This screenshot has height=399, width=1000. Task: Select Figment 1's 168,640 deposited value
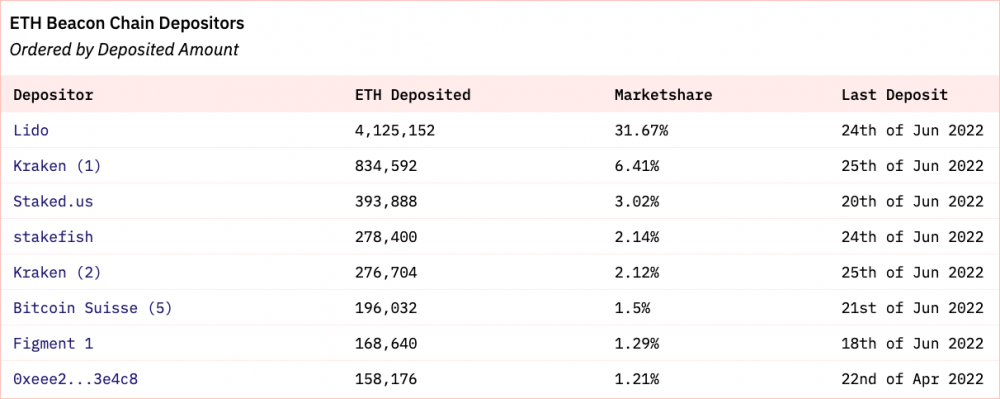tap(386, 345)
